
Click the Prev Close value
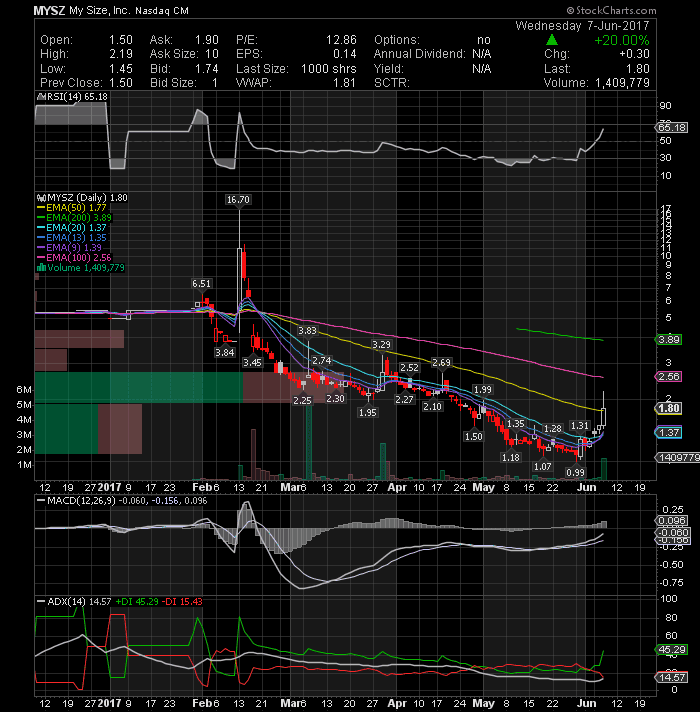point(121,83)
